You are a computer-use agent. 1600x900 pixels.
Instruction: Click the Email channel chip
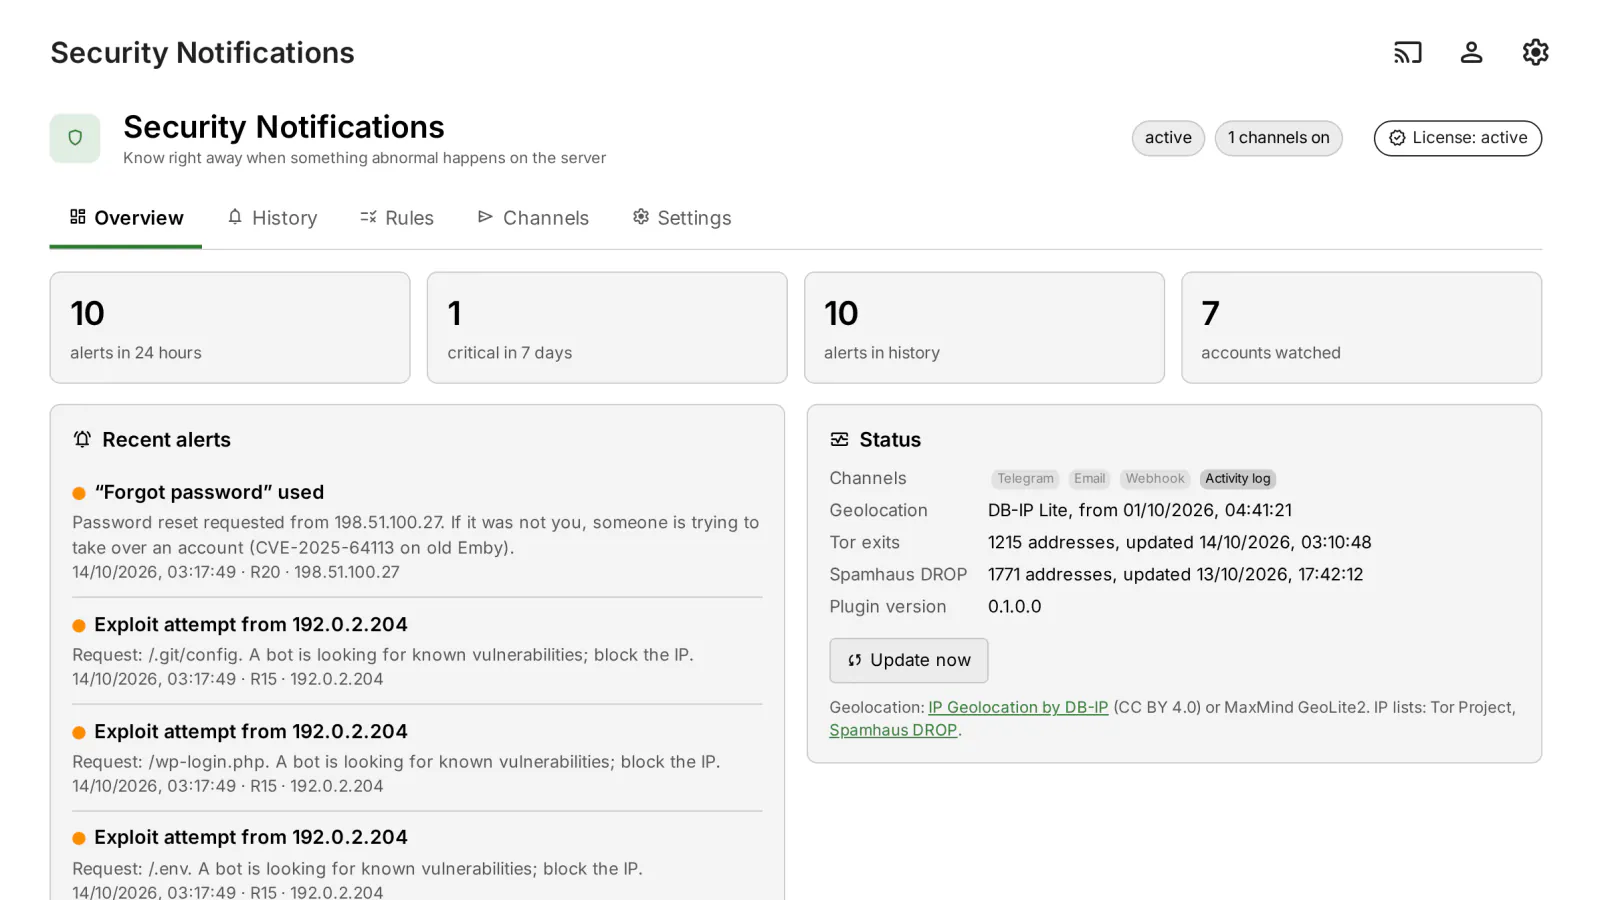[1089, 479]
